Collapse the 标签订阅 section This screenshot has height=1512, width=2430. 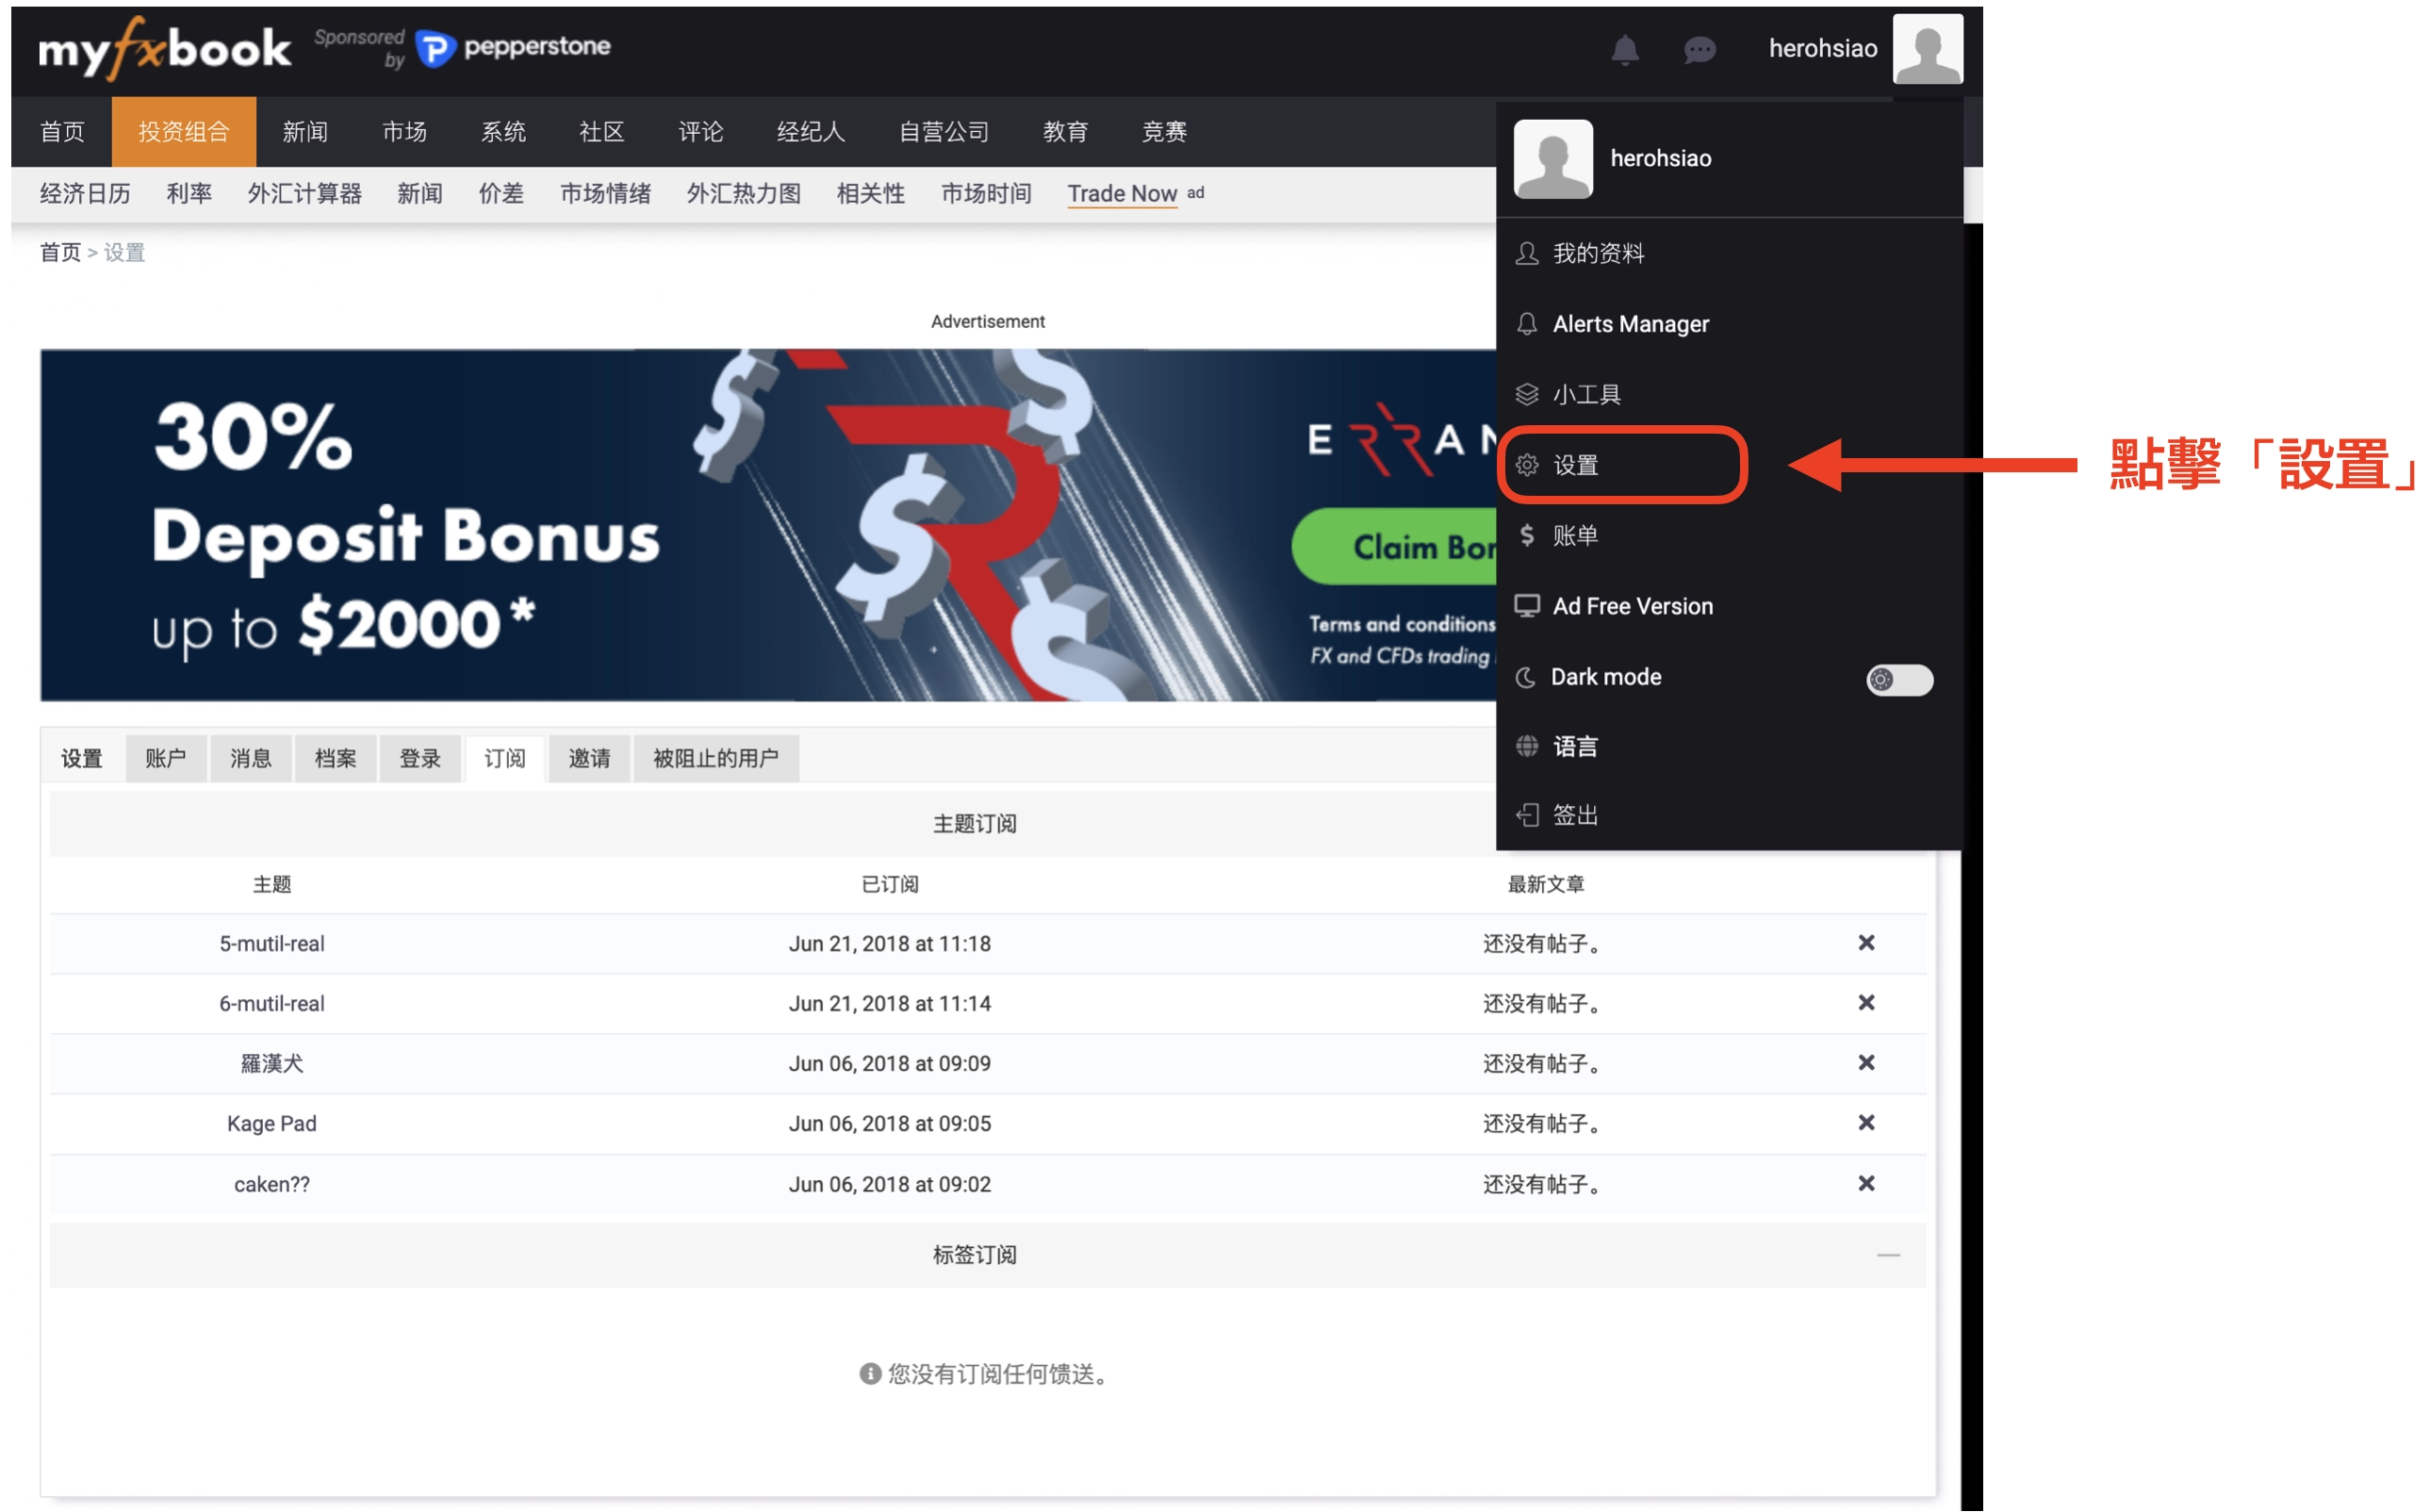(x=1888, y=1255)
